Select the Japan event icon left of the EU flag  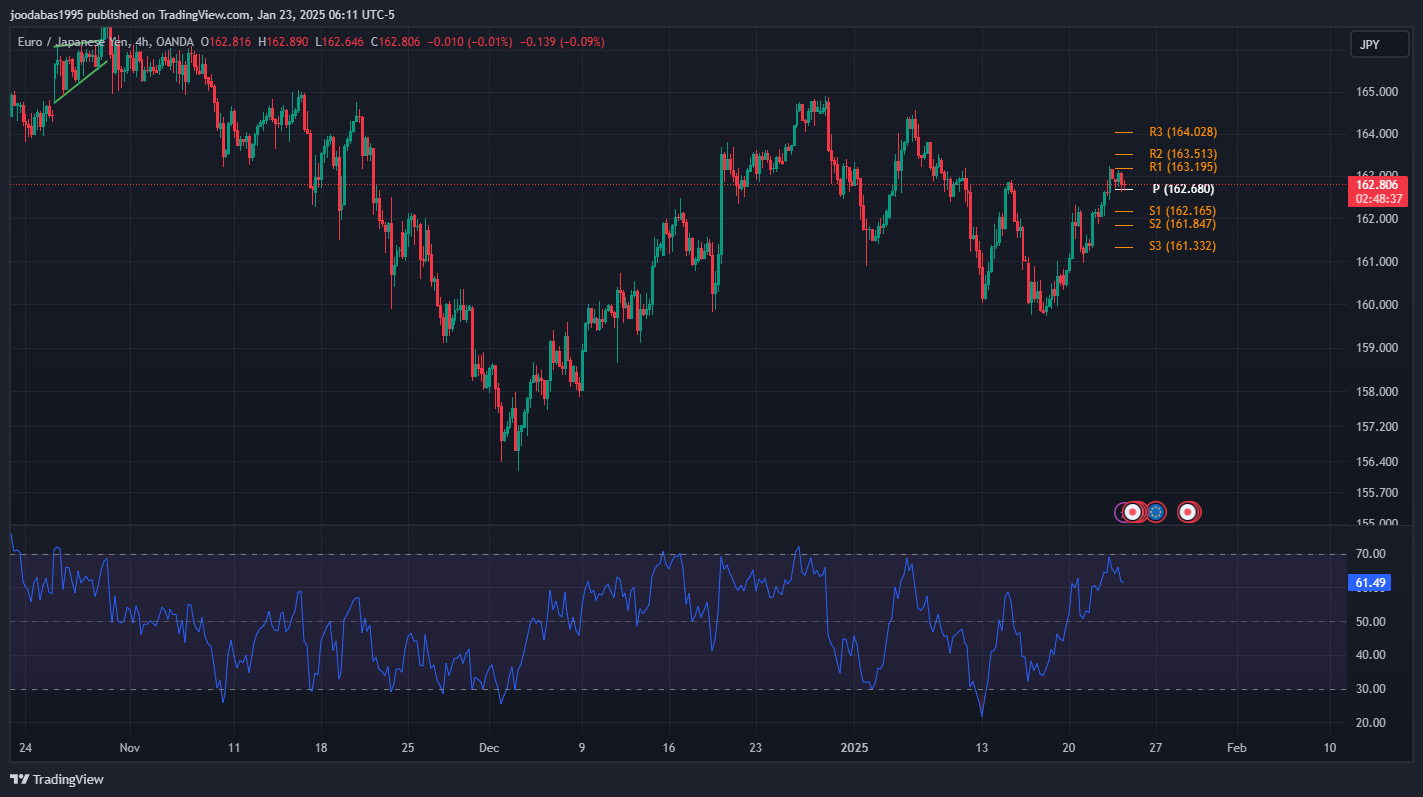coord(1132,512)
